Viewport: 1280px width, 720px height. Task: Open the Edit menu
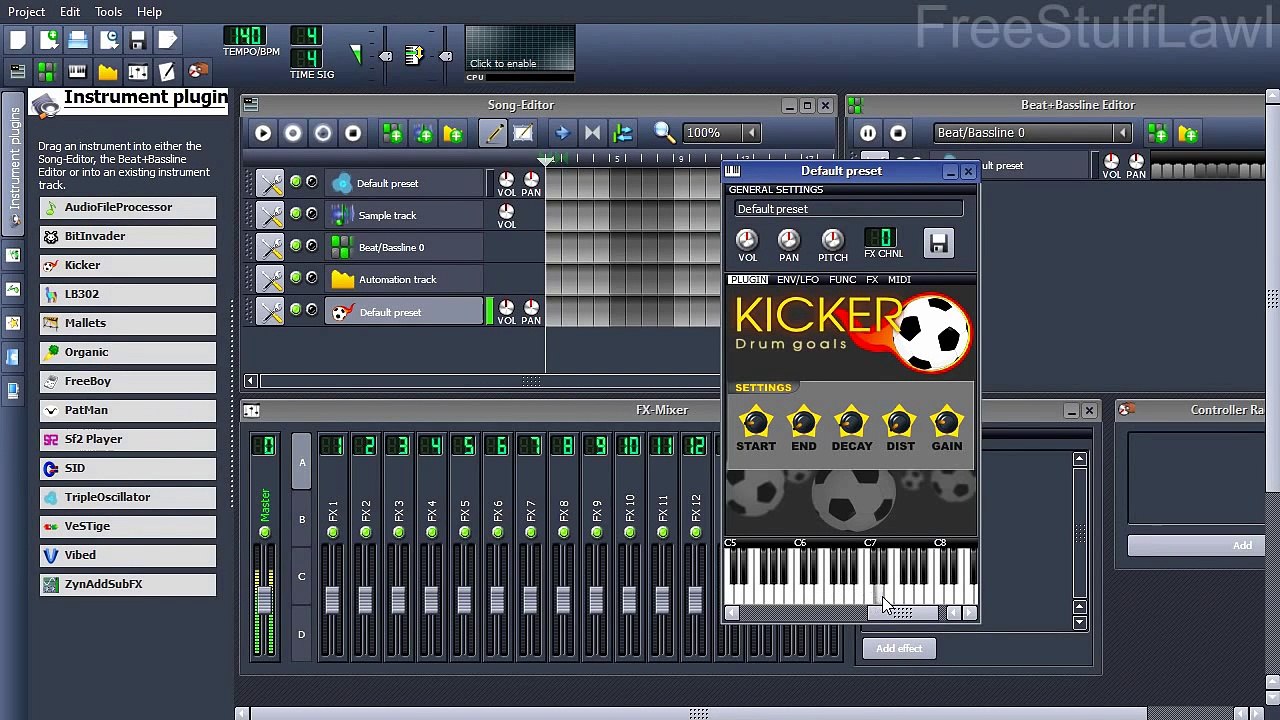(x=70, y=12)
